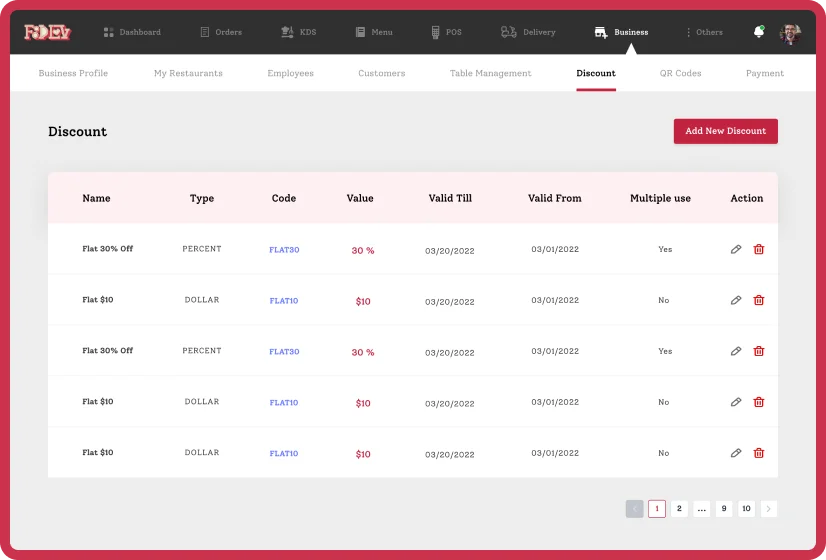Open the user profile avatar
The image size is (826, 560).
coord(790,33)
